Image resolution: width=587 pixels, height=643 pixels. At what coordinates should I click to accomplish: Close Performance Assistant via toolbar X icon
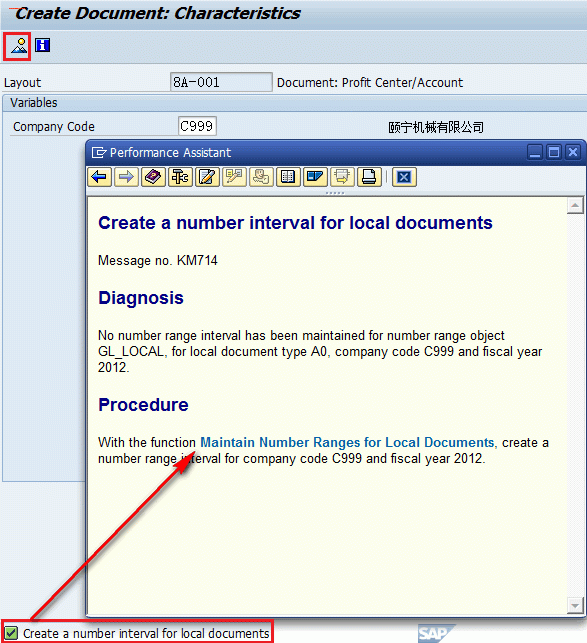pos(404,177)
